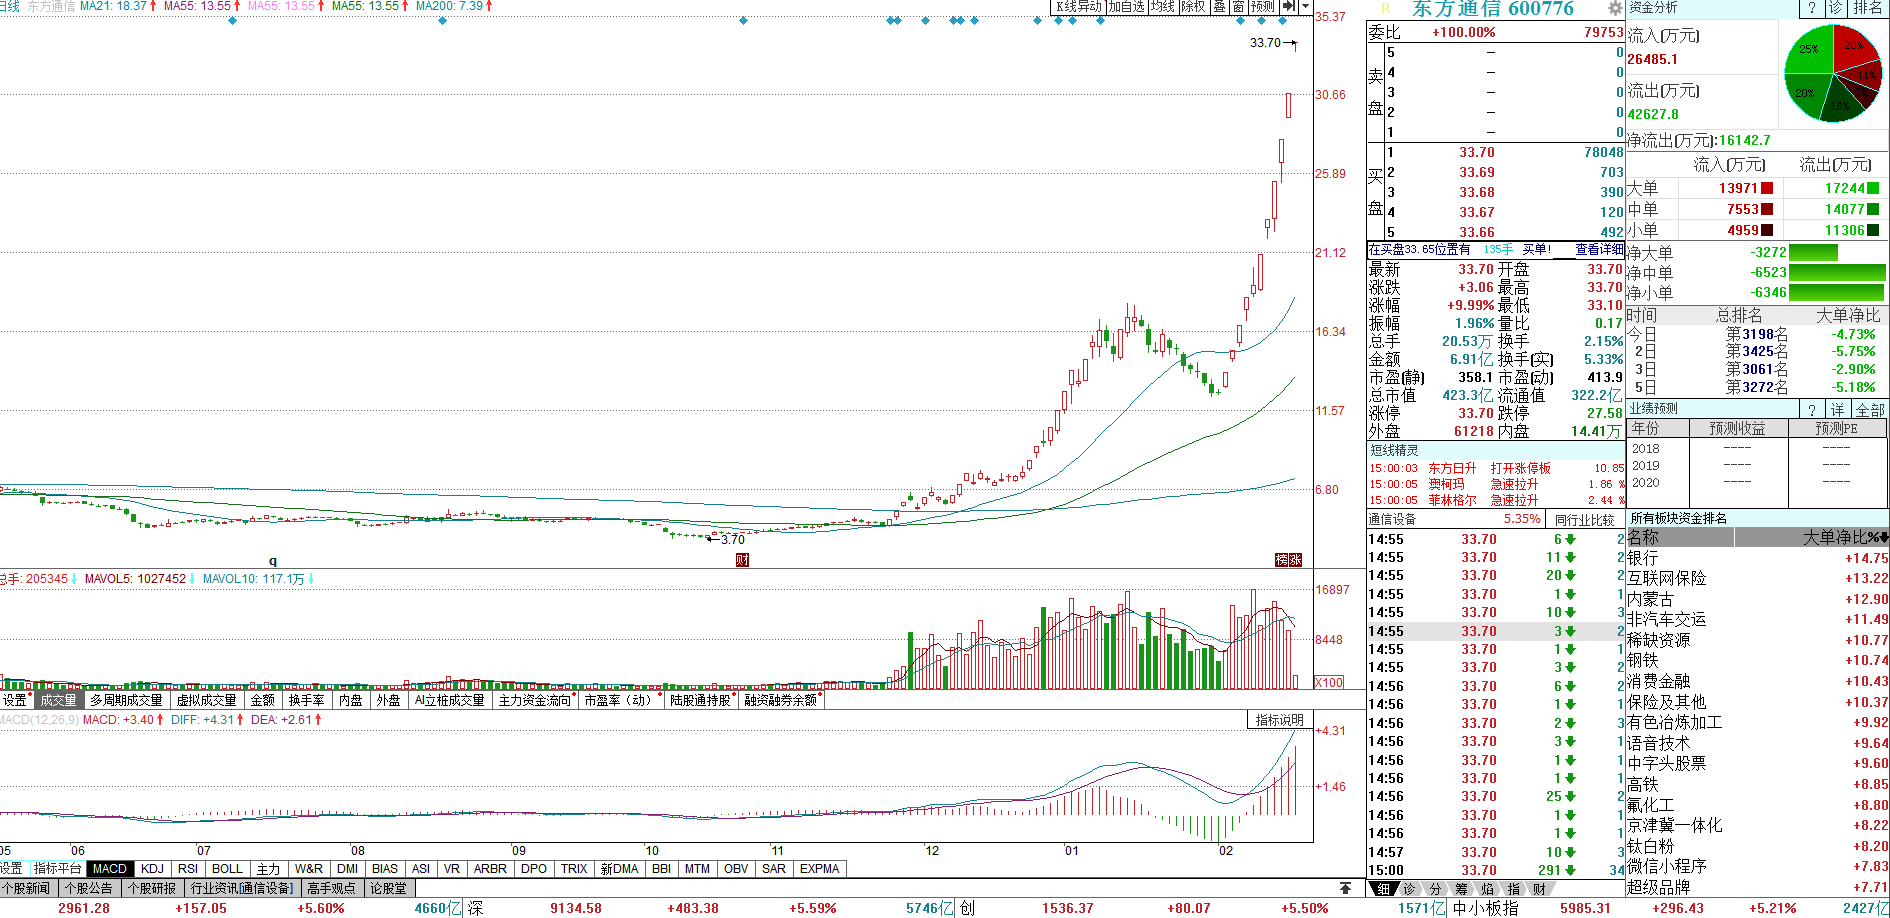Viewport: 1890px width, 918px height.
Task: Click the ? help icon in 资金分析 header
Action: coord(1811,8)
